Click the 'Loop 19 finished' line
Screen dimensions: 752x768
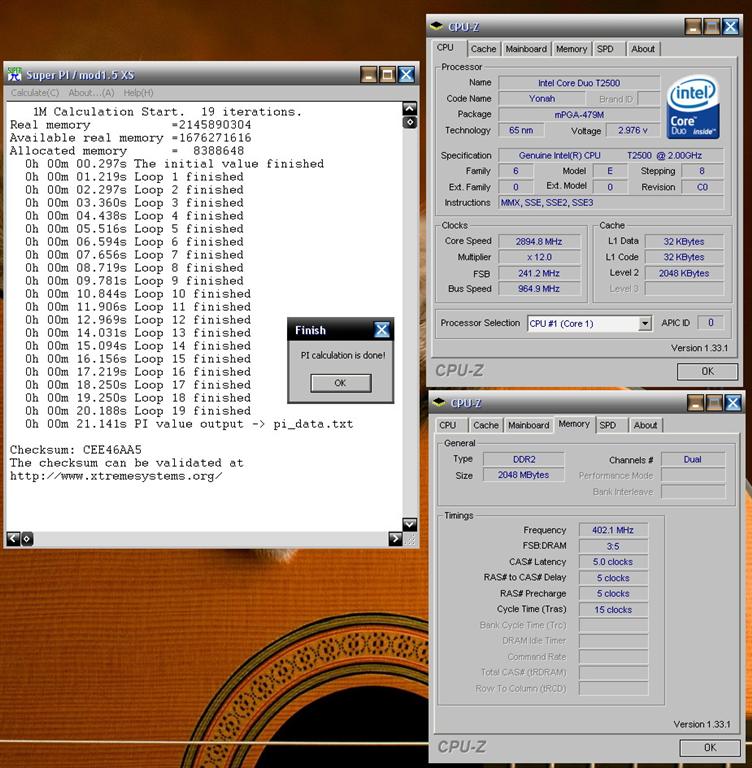point(138,411)
